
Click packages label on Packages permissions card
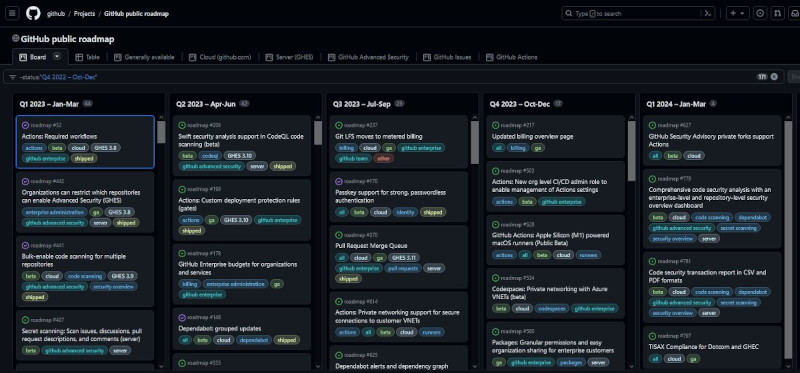570,363
